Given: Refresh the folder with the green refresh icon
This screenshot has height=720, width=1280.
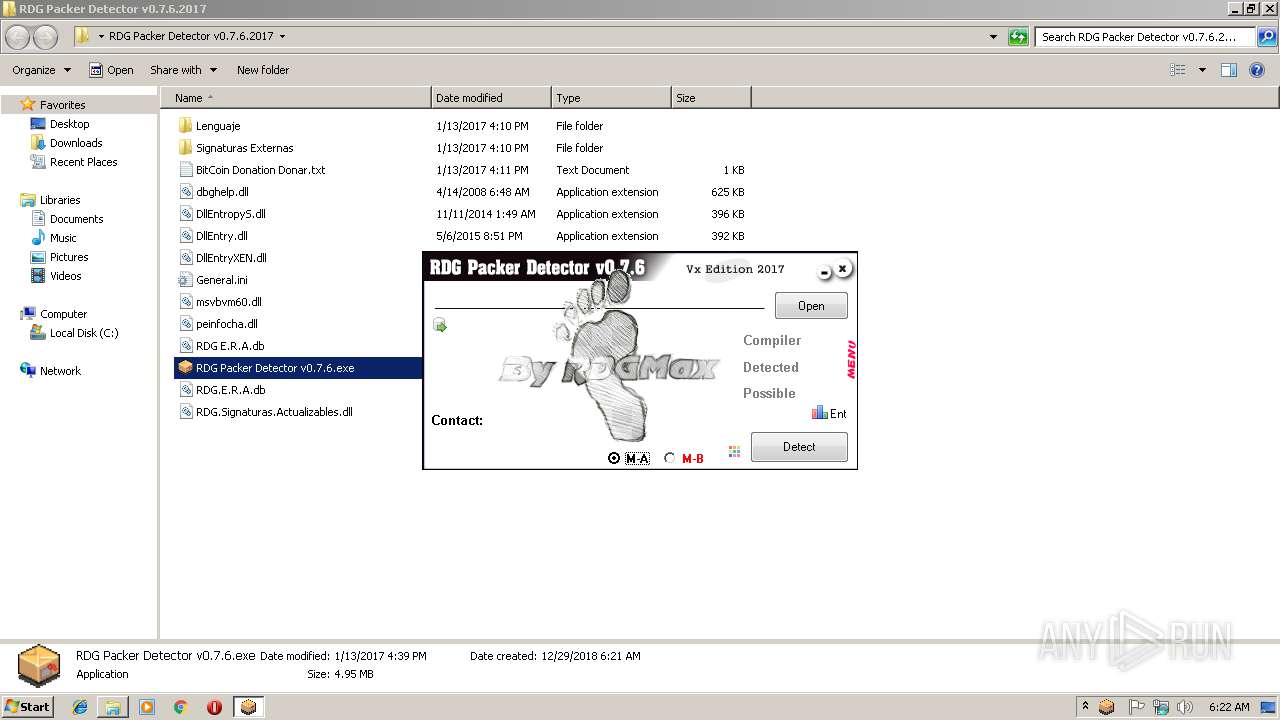Looking at the screenshot, I should (1018, 37).
